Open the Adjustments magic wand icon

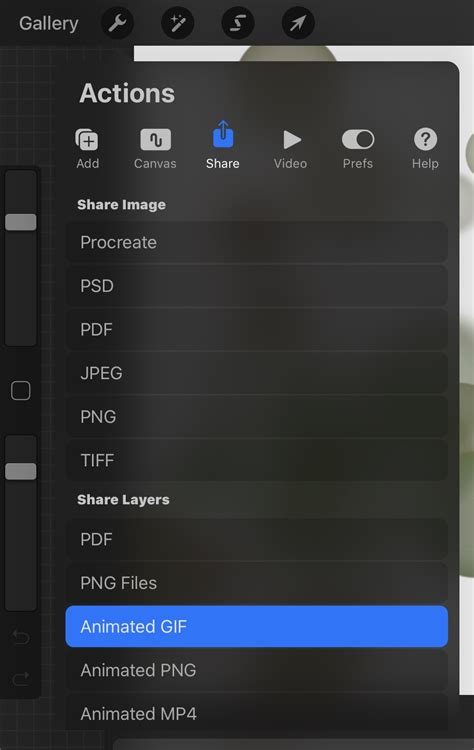tap(177, 22)
